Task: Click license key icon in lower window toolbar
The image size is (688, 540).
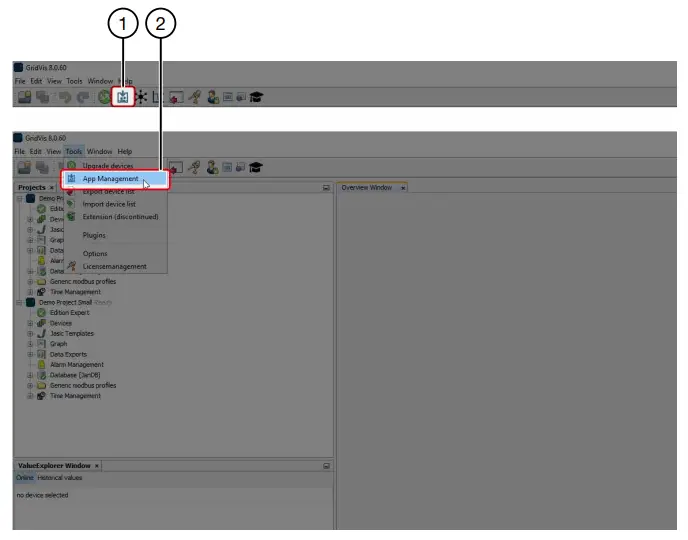Action: pos(194,167)
